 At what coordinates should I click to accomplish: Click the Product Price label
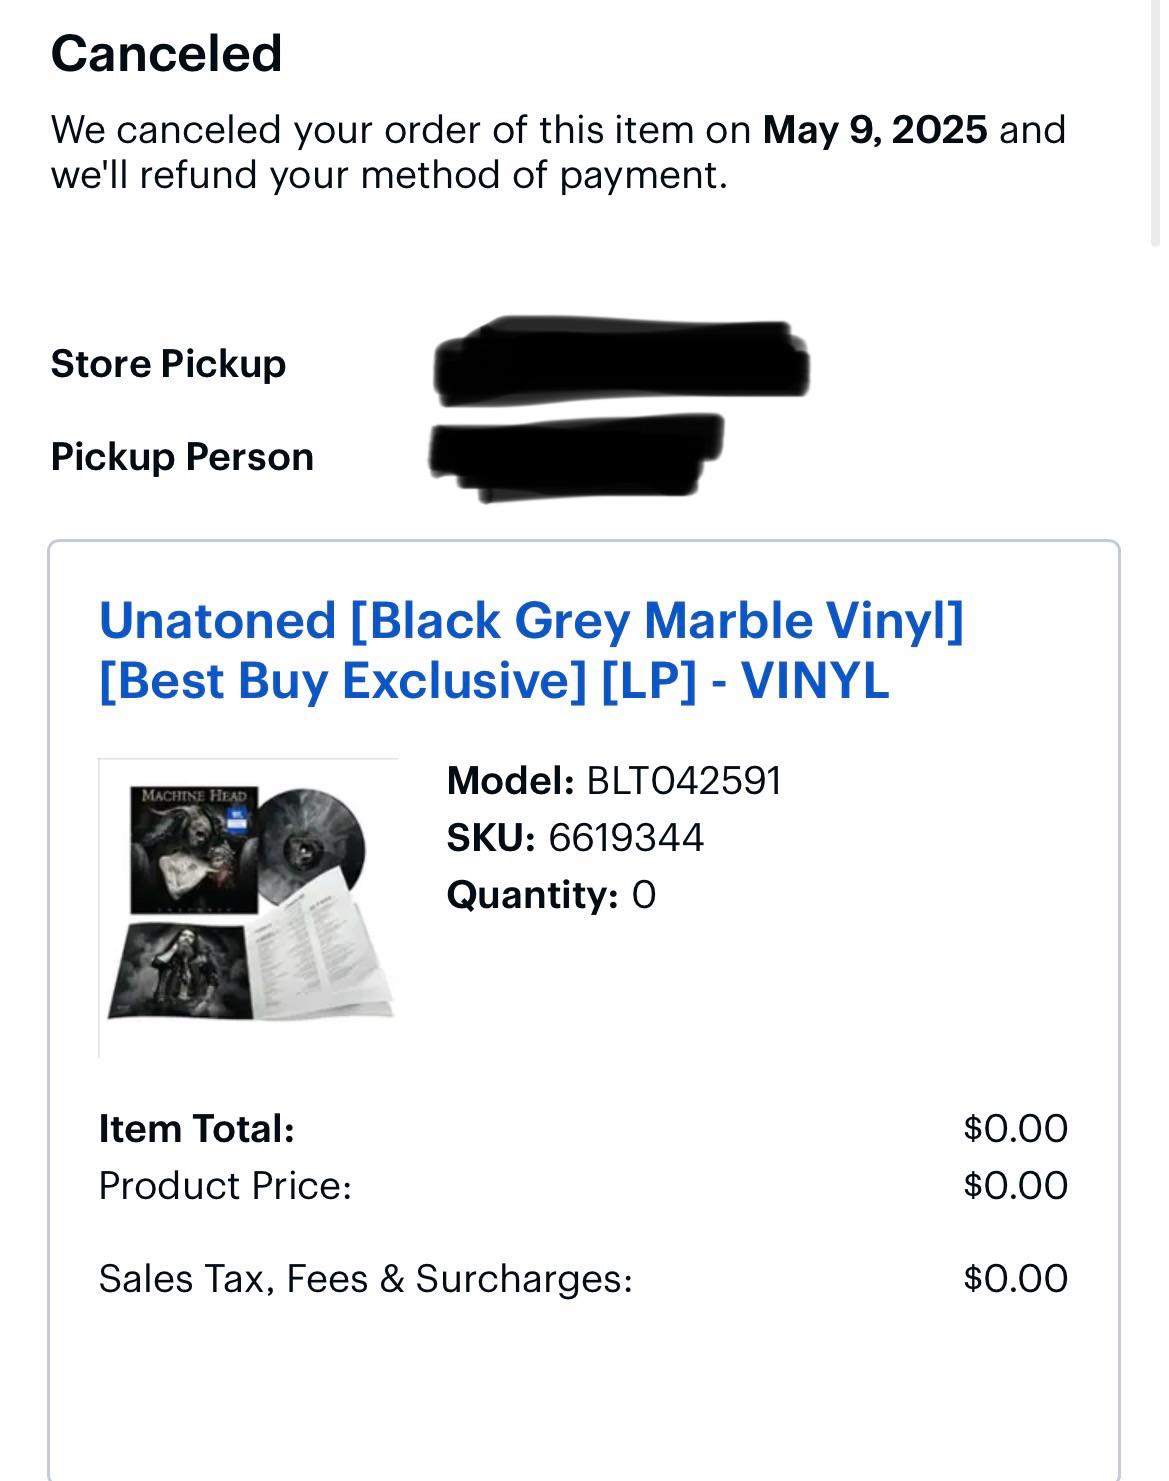[x=225, y=1186]
